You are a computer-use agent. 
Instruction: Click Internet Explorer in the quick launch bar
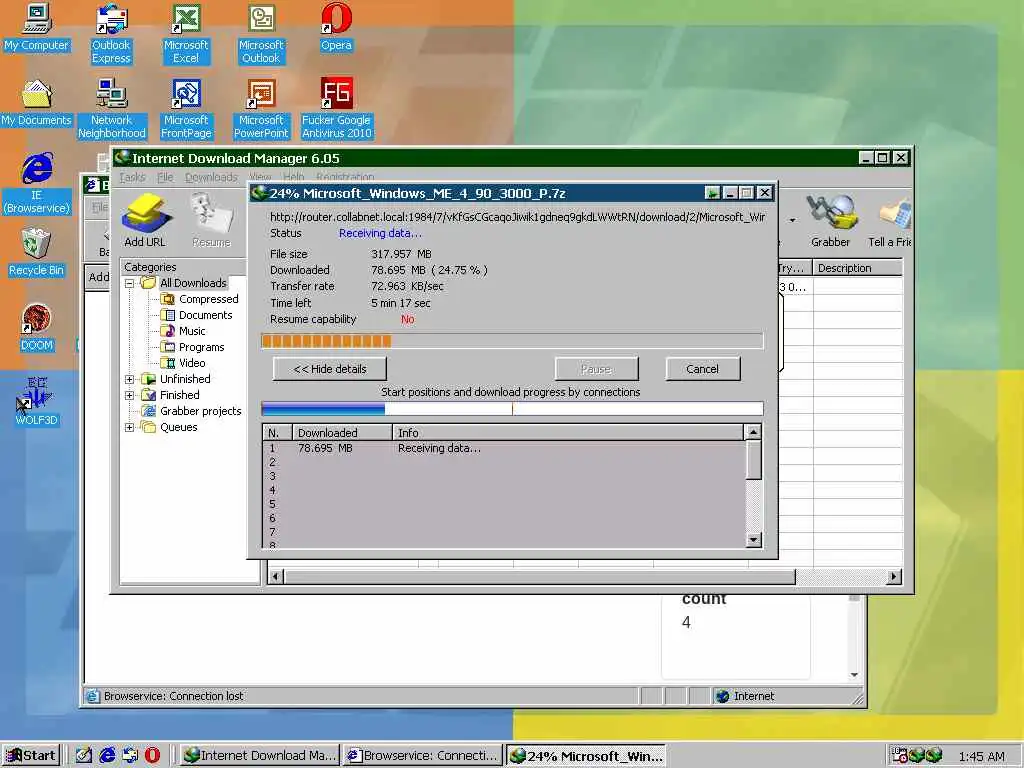(x=107, y=756)
